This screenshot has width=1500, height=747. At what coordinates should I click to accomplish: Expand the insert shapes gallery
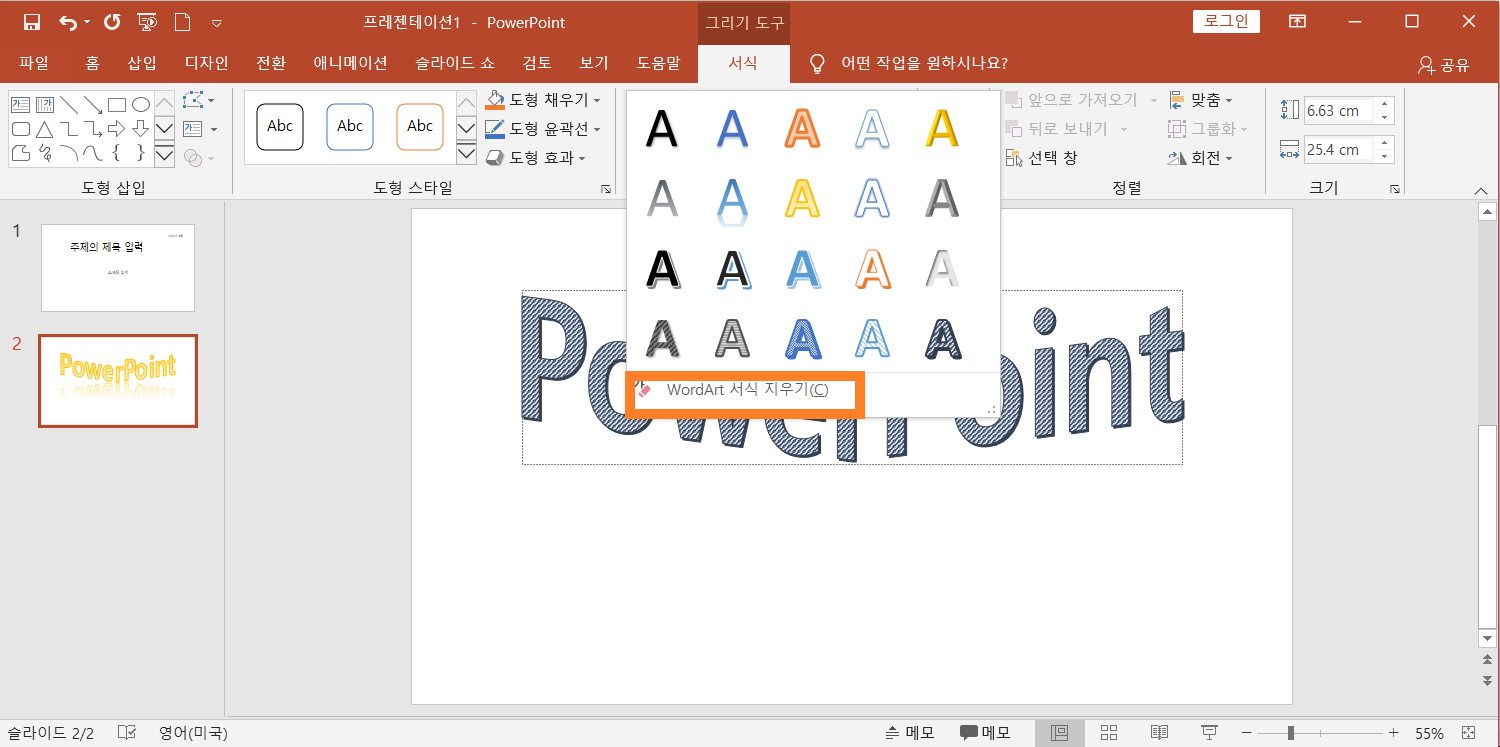point(165,155)
